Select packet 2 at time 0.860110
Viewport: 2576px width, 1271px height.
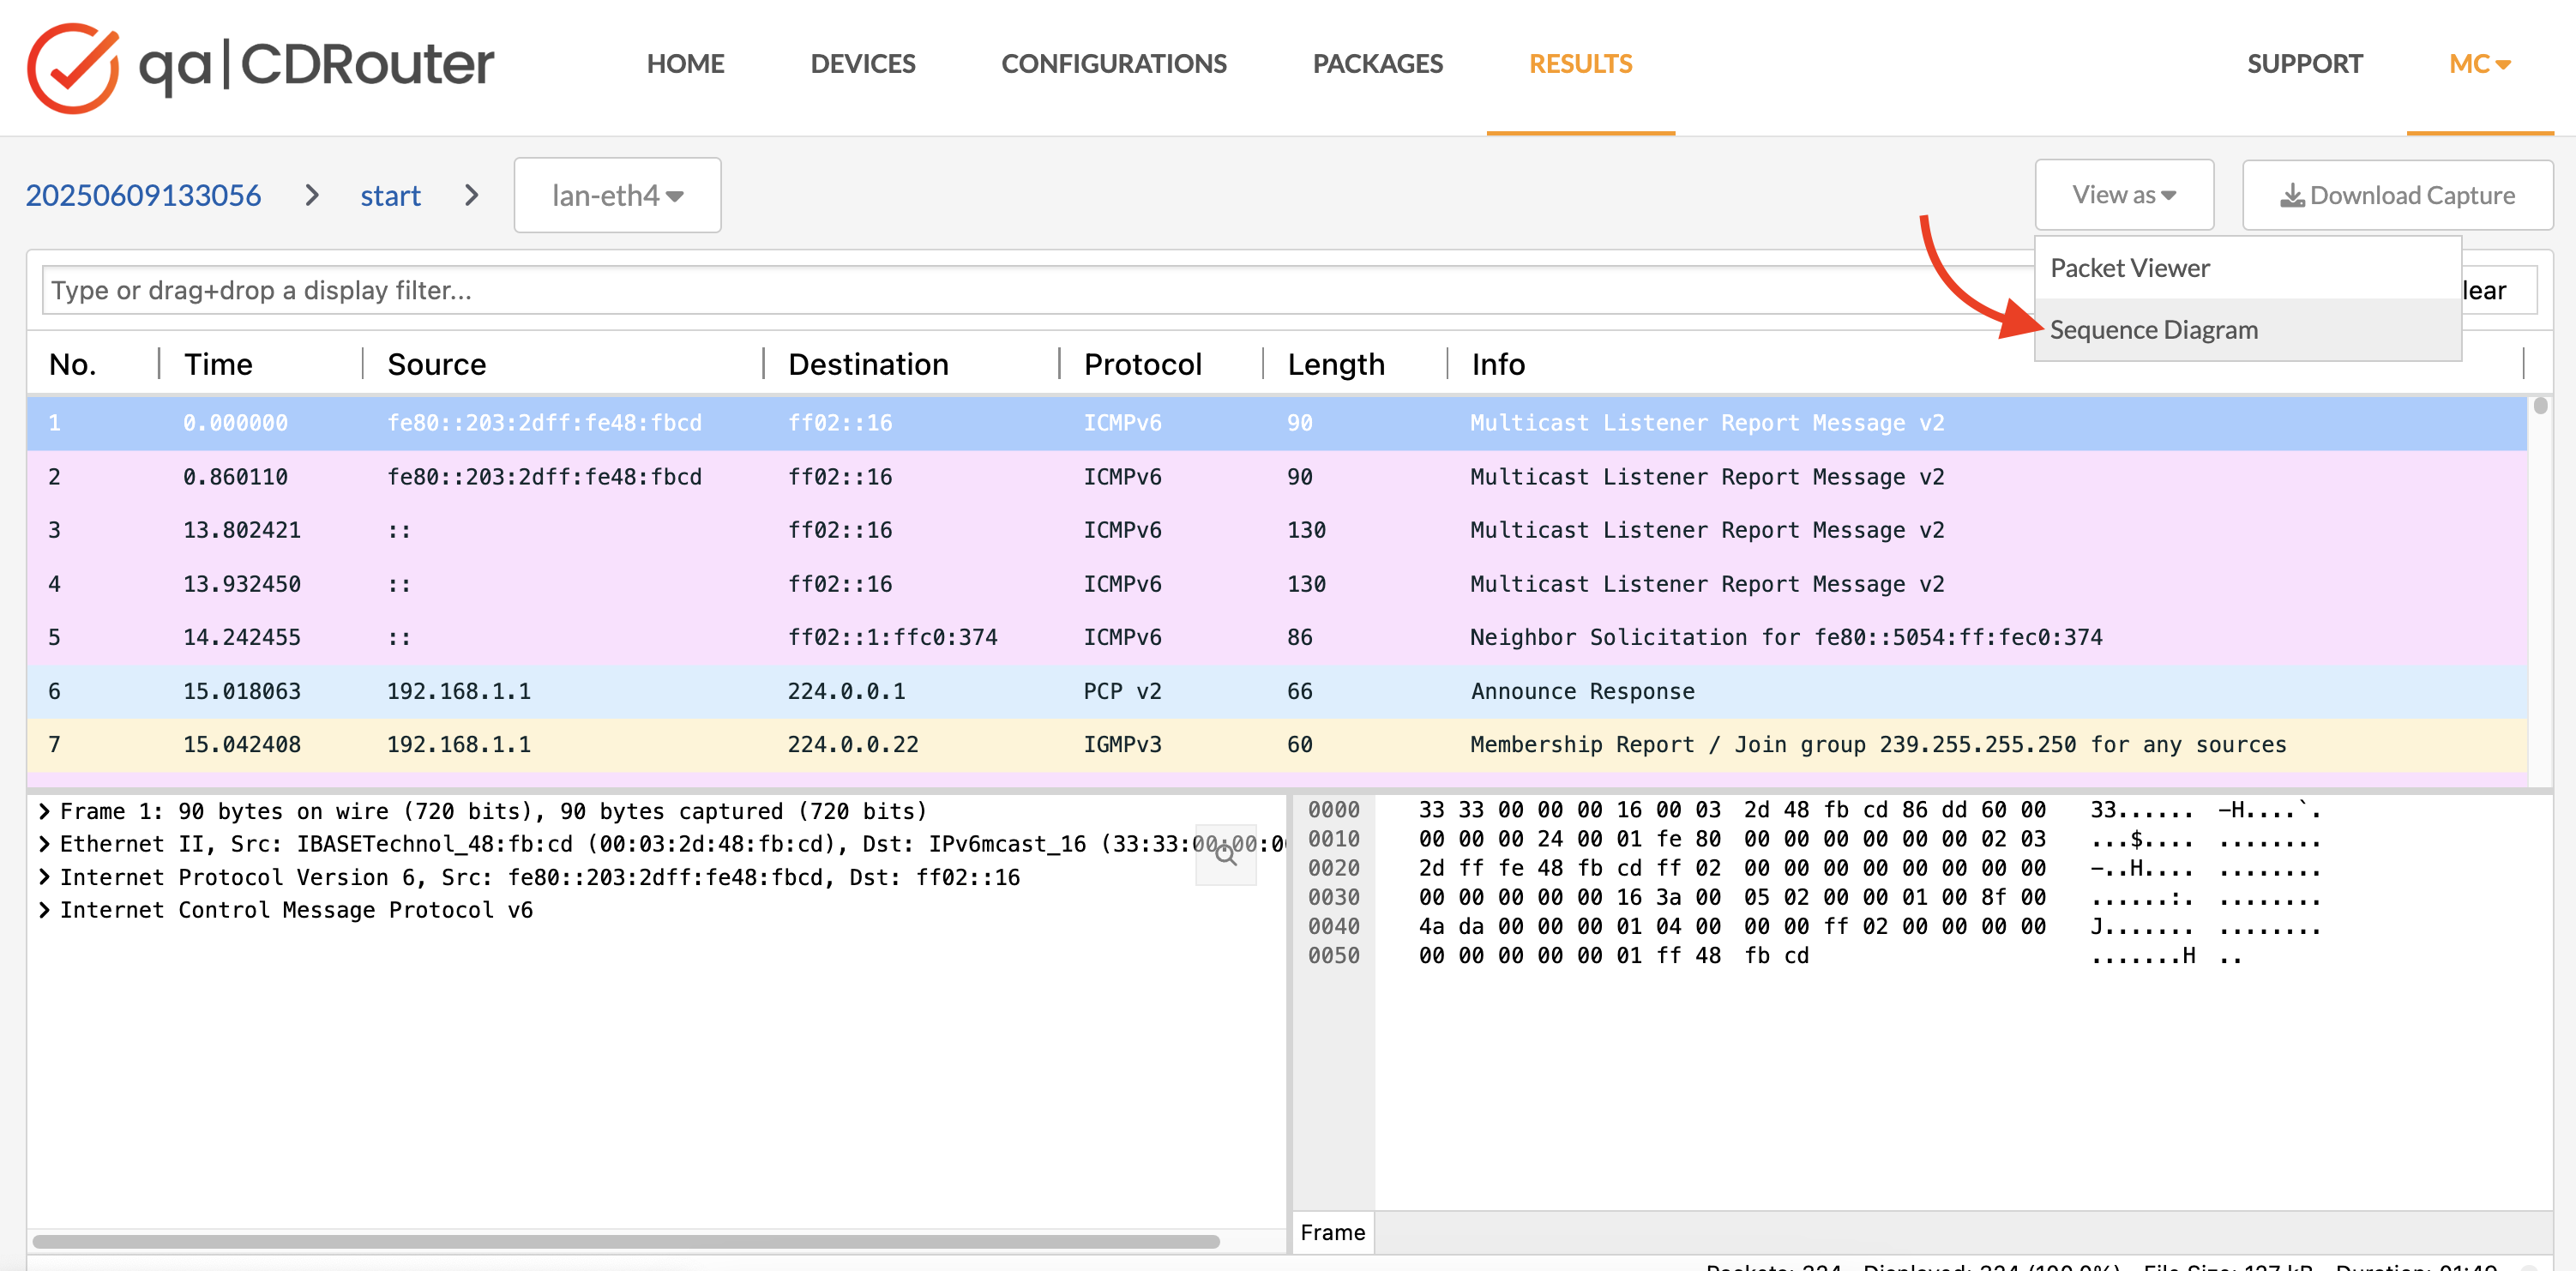[x=1277, y=477]
